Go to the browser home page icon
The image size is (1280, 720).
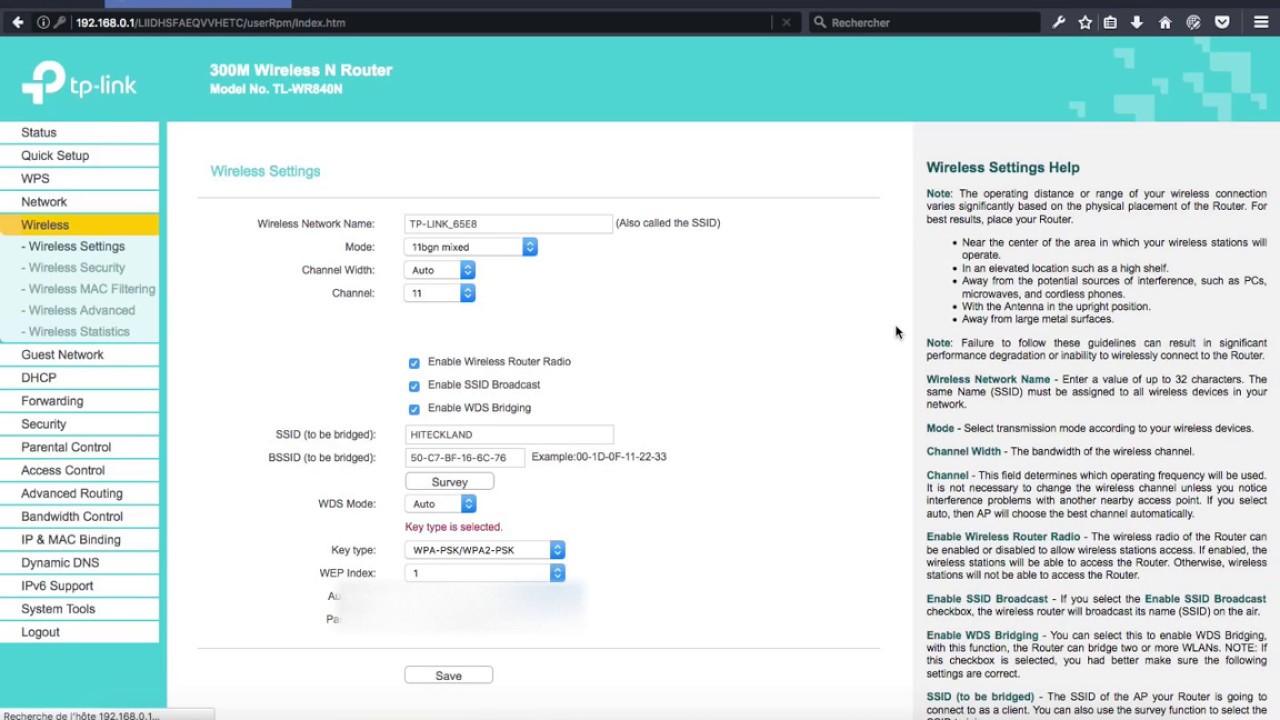[x=1165, y=22]
